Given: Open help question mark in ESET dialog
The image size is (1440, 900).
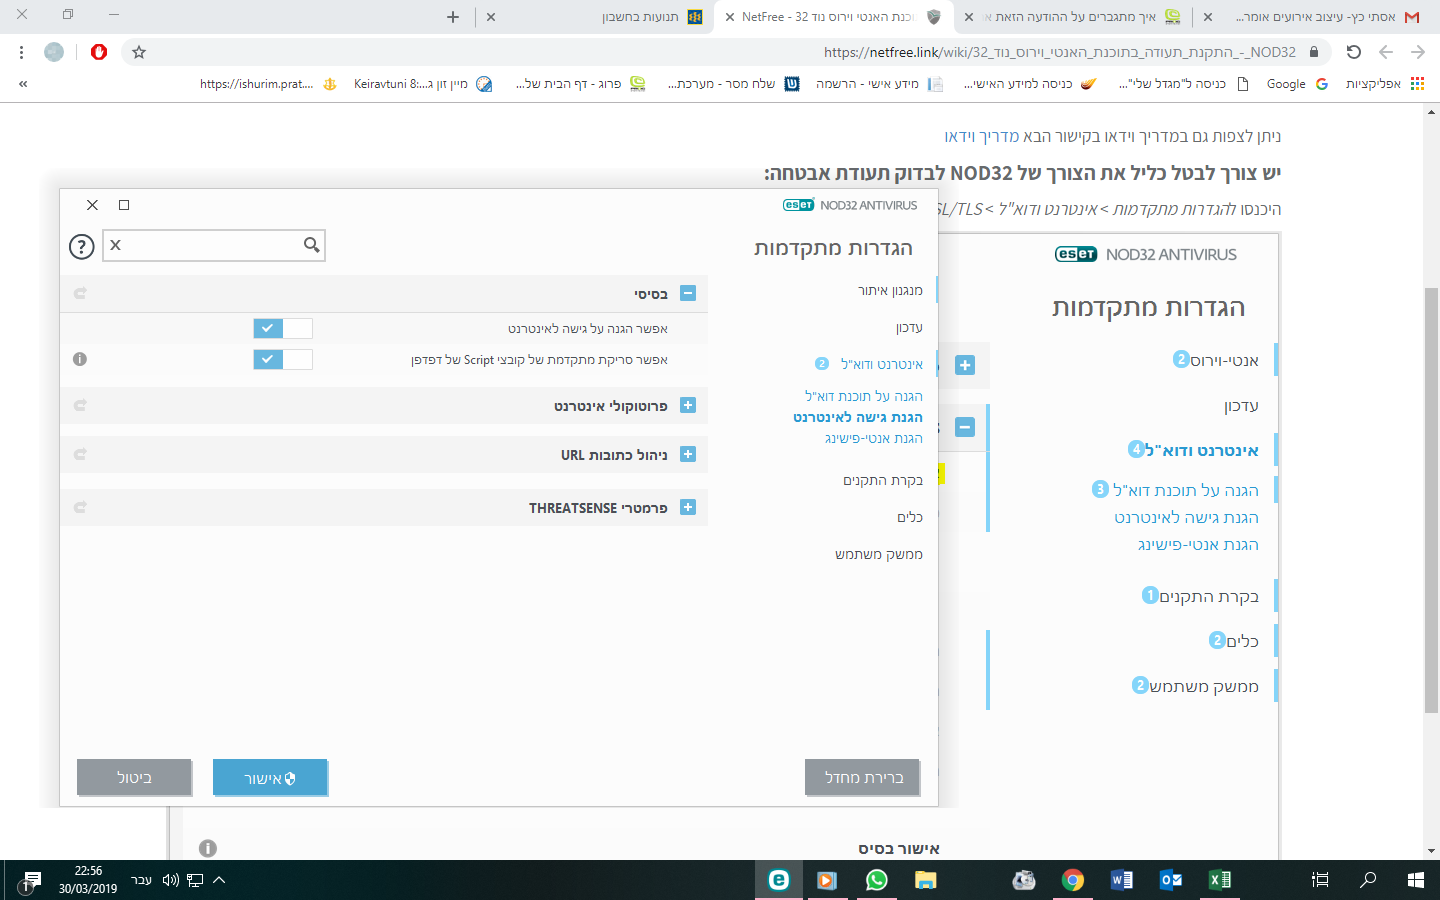Looking at the screenshot, I should [82, 246].
